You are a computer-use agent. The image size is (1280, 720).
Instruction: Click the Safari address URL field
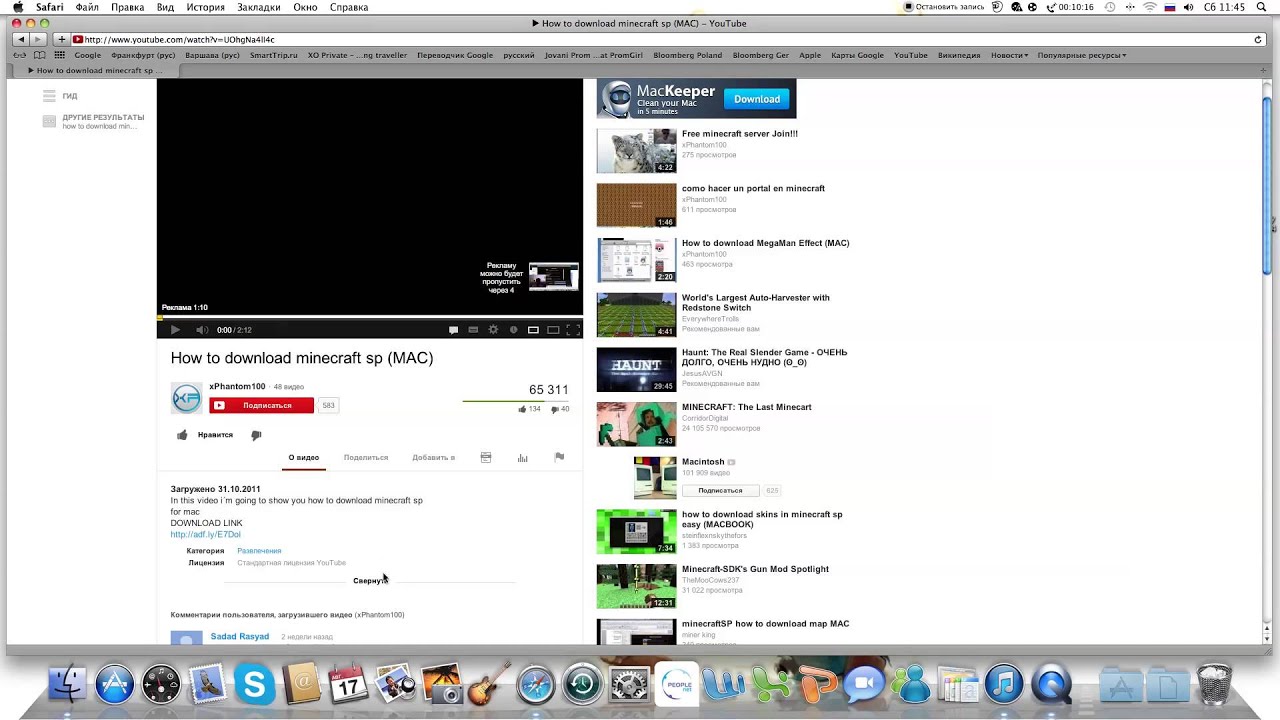point(660,40)
